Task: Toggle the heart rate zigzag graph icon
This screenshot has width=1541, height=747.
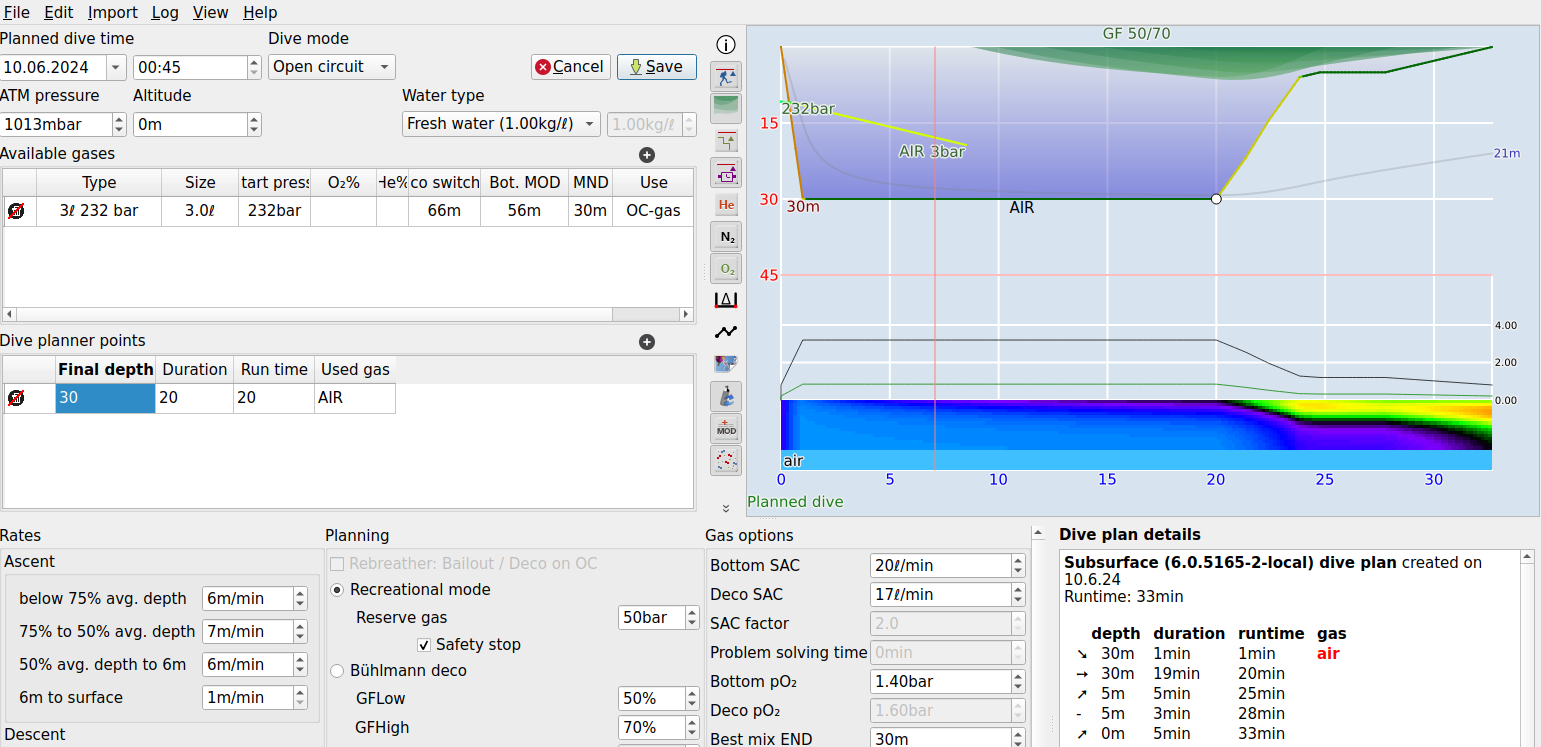Action: [726, 332]
